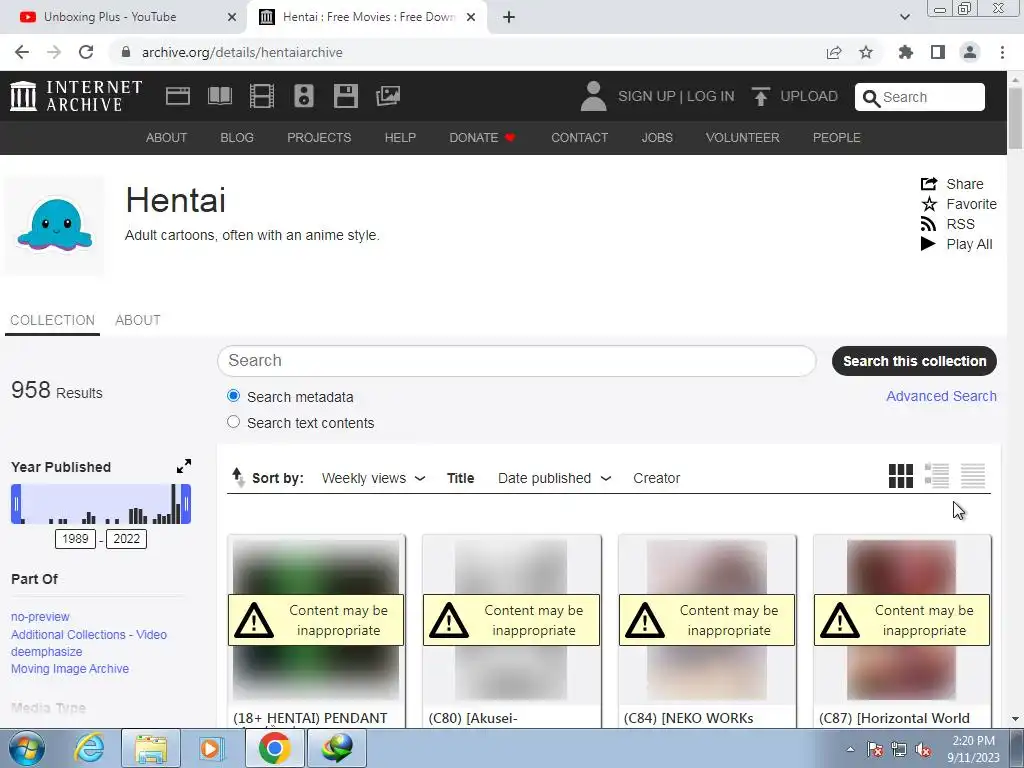This screenshot has width=1024, height=768.
Task: Click the top navbar Search box
Action: [x=920, y=97]
